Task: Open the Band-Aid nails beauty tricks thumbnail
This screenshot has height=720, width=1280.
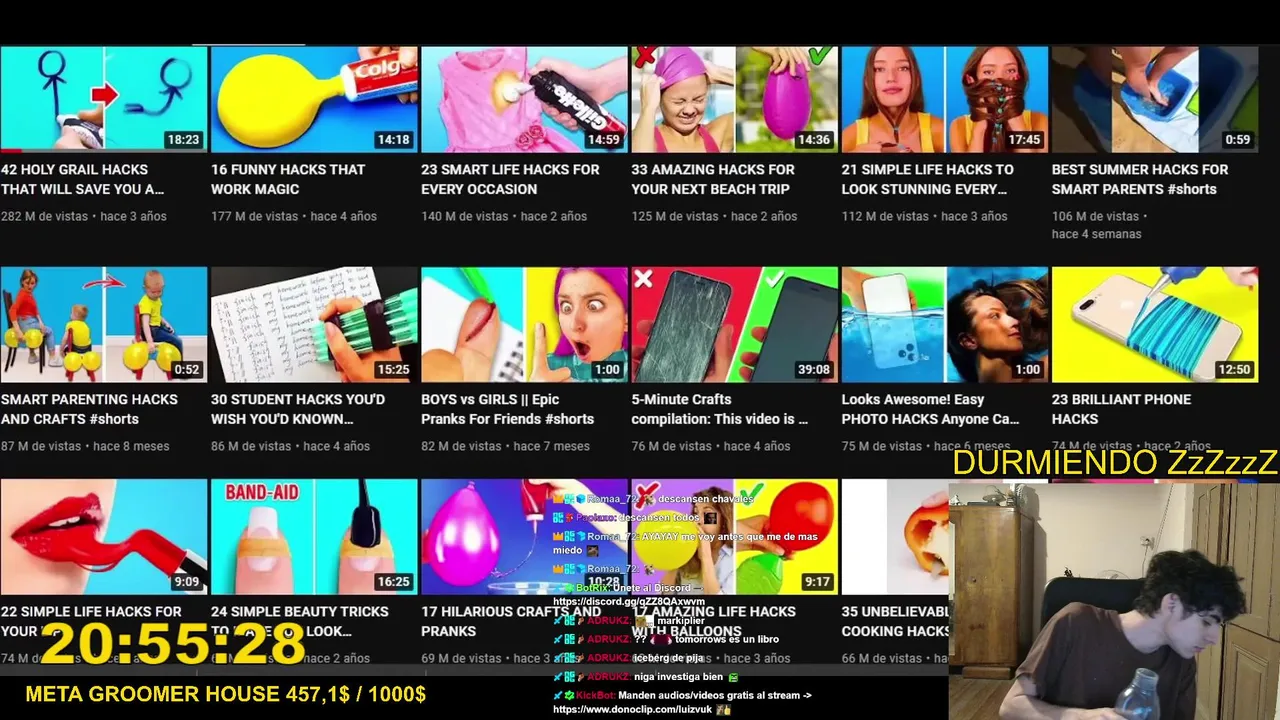Action: pos(314,536)
